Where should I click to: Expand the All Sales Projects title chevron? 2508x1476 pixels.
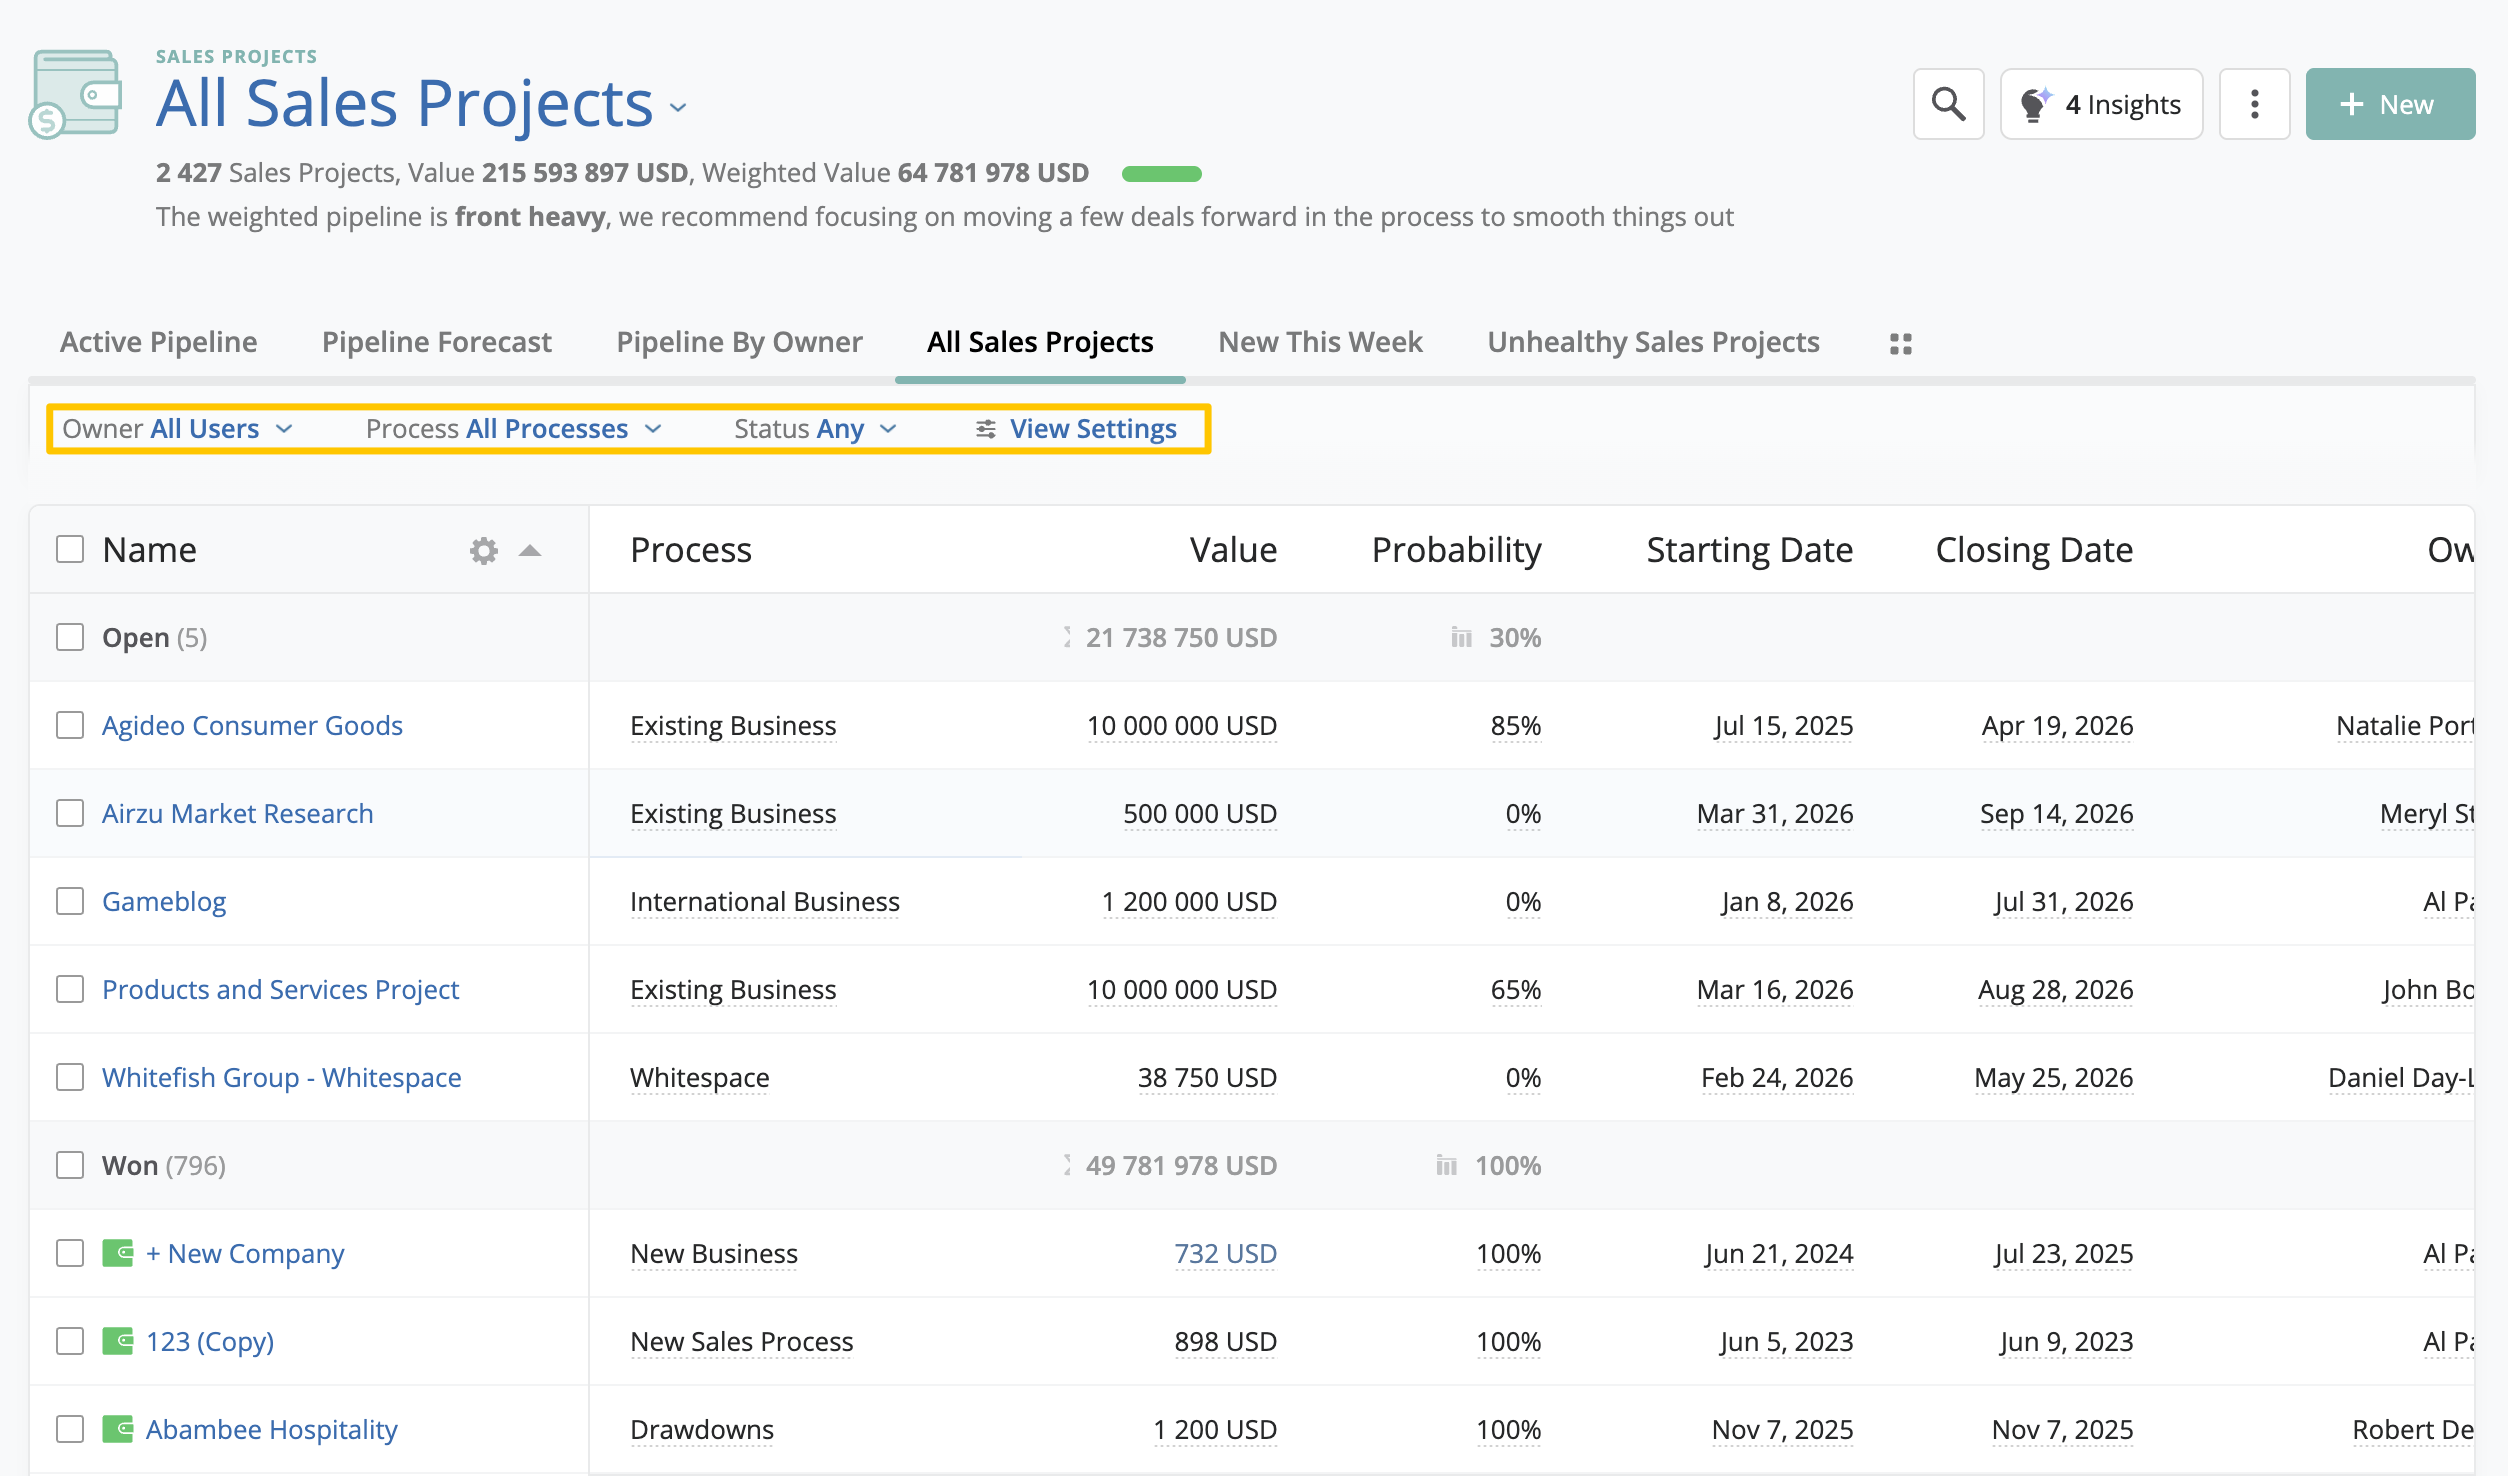pos(679,108)
